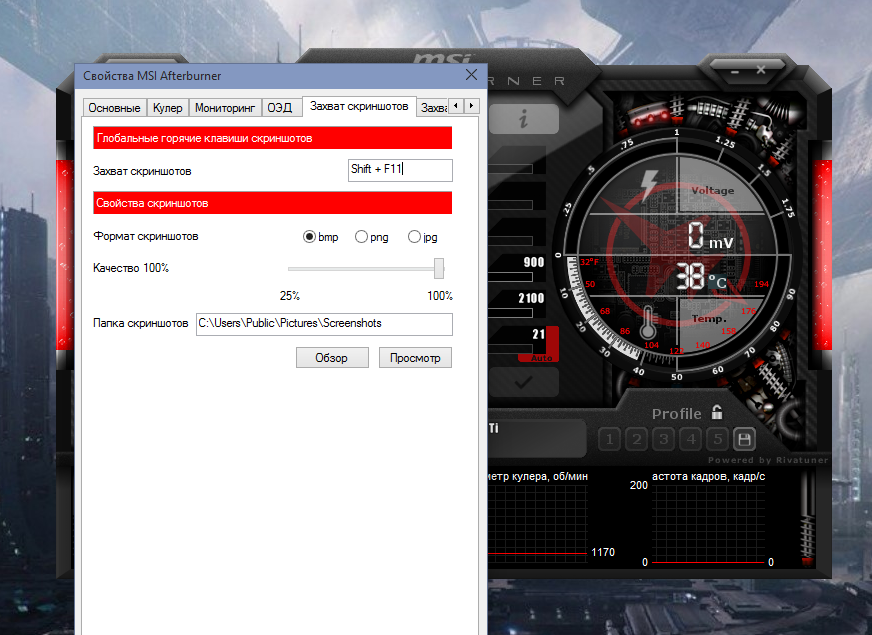Click the Свойства MSI Afterburner title text
Image resolution: width=872 pixels, height=635 pixels.
(x=152, y=76)
